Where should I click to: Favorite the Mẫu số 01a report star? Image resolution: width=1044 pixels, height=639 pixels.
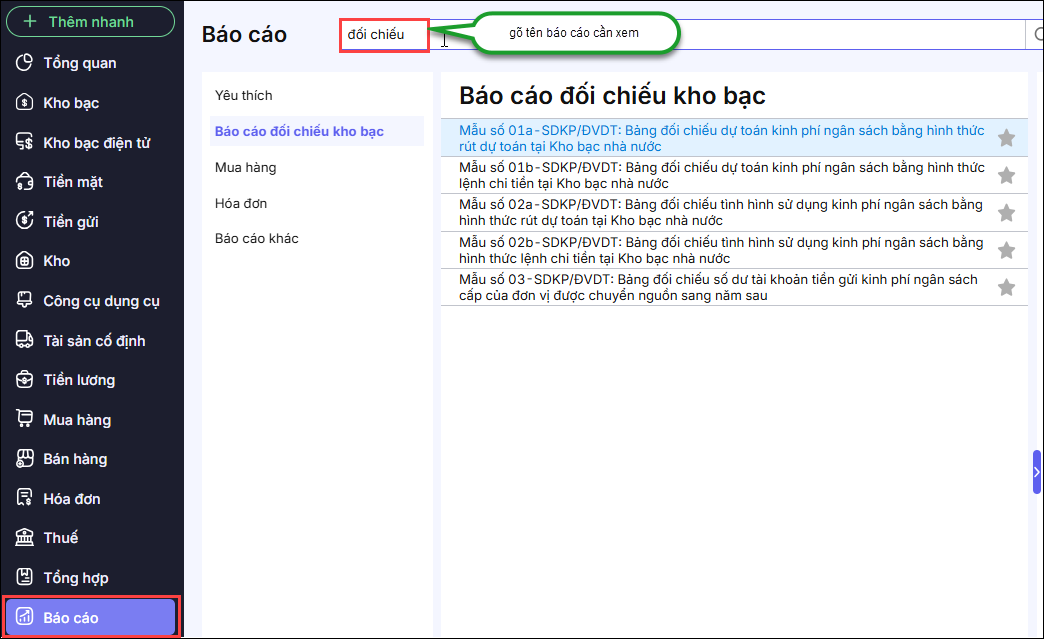click(x=1006, y=138)
